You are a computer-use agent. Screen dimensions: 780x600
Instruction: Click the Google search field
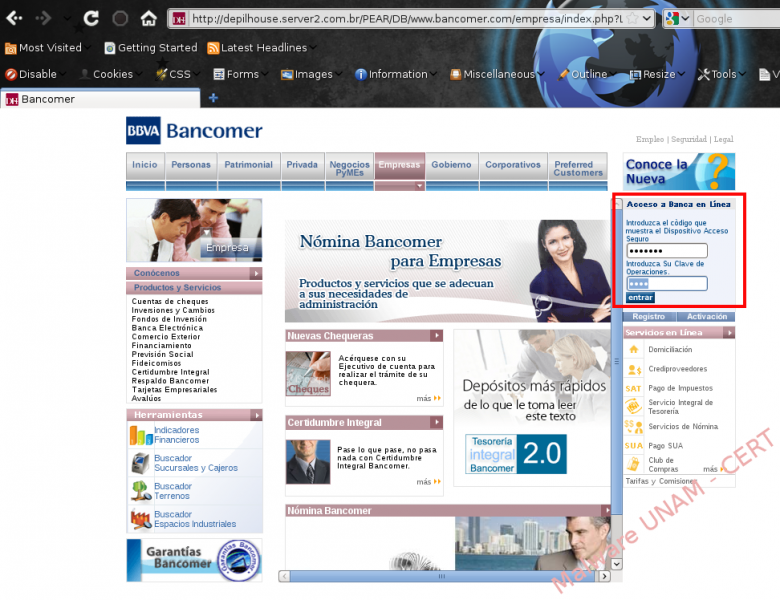pyautogui.click(x=736, y=19)
